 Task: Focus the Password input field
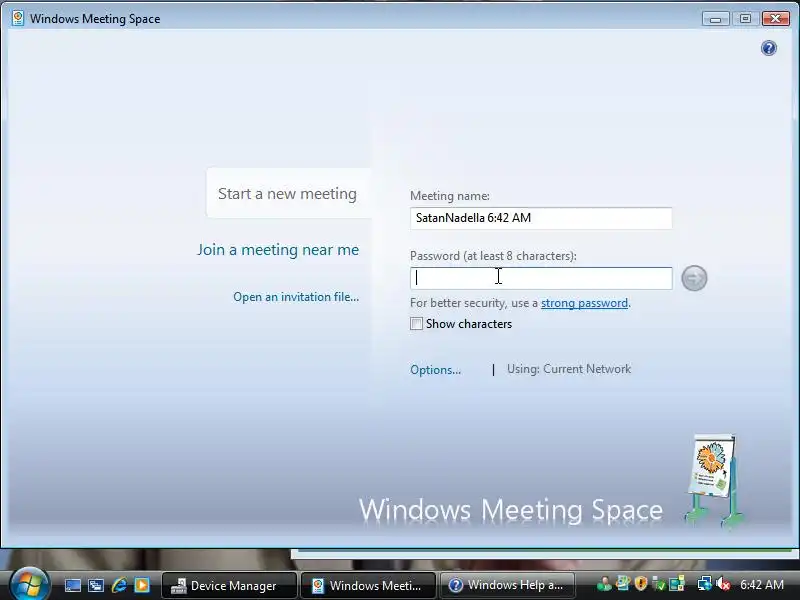click(x=541, y=278)
